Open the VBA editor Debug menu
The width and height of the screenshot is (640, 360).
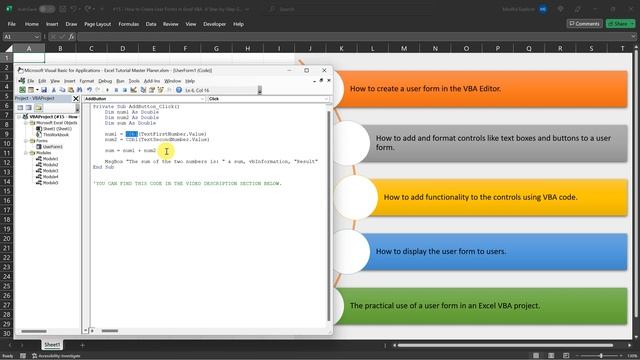[x=105, y=81]
